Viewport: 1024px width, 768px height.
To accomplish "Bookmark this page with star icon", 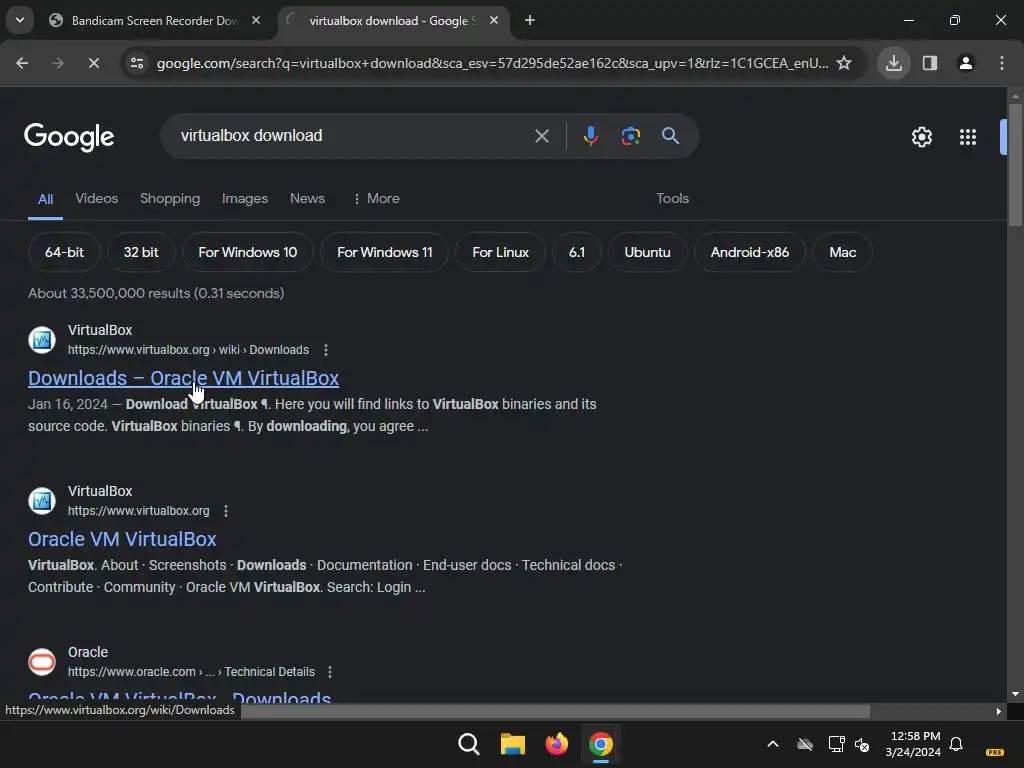I will 844,63.
